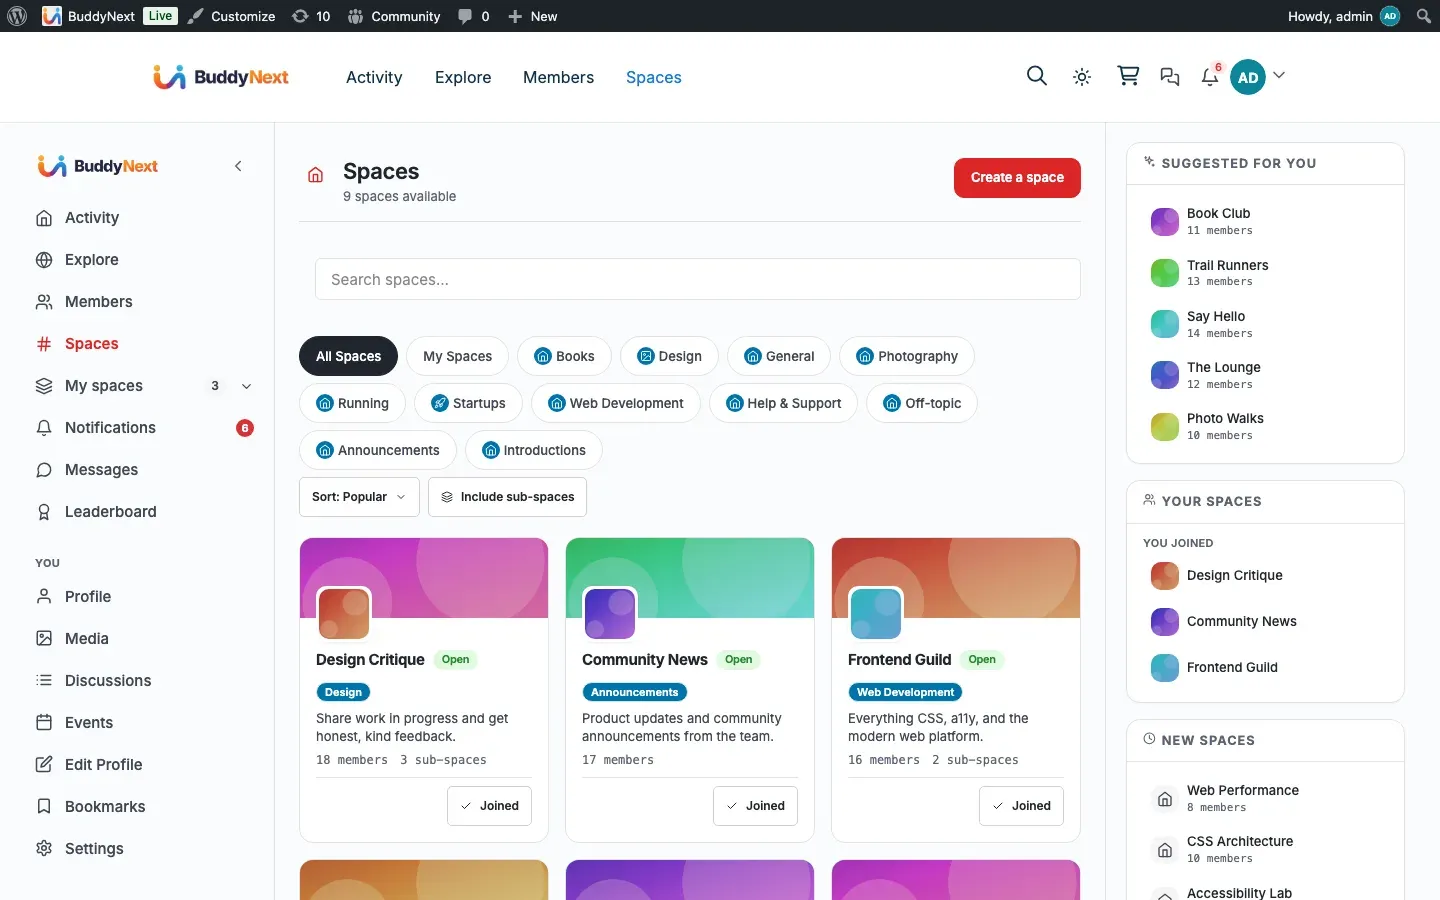Viewport: 1440px width, 900px height.
Task: Open the New menu in admin bar
Action: click(532, 16)
